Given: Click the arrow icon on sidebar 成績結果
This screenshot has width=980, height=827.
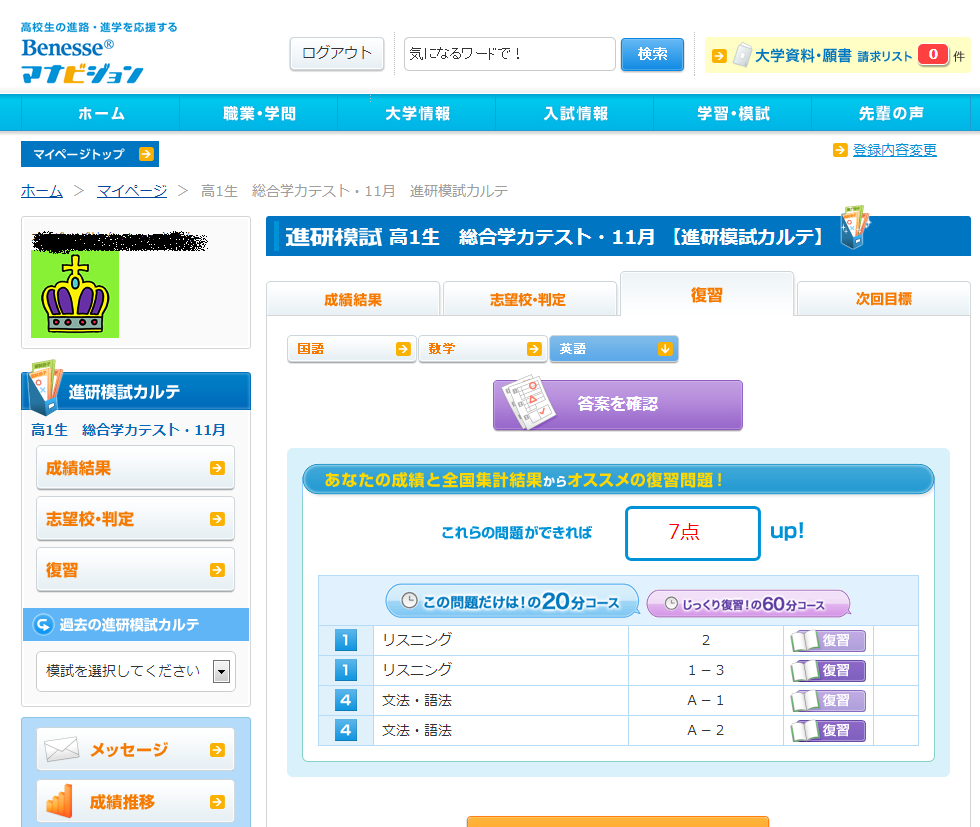Looking at the screenshot, I should click(x=218, y=468).
